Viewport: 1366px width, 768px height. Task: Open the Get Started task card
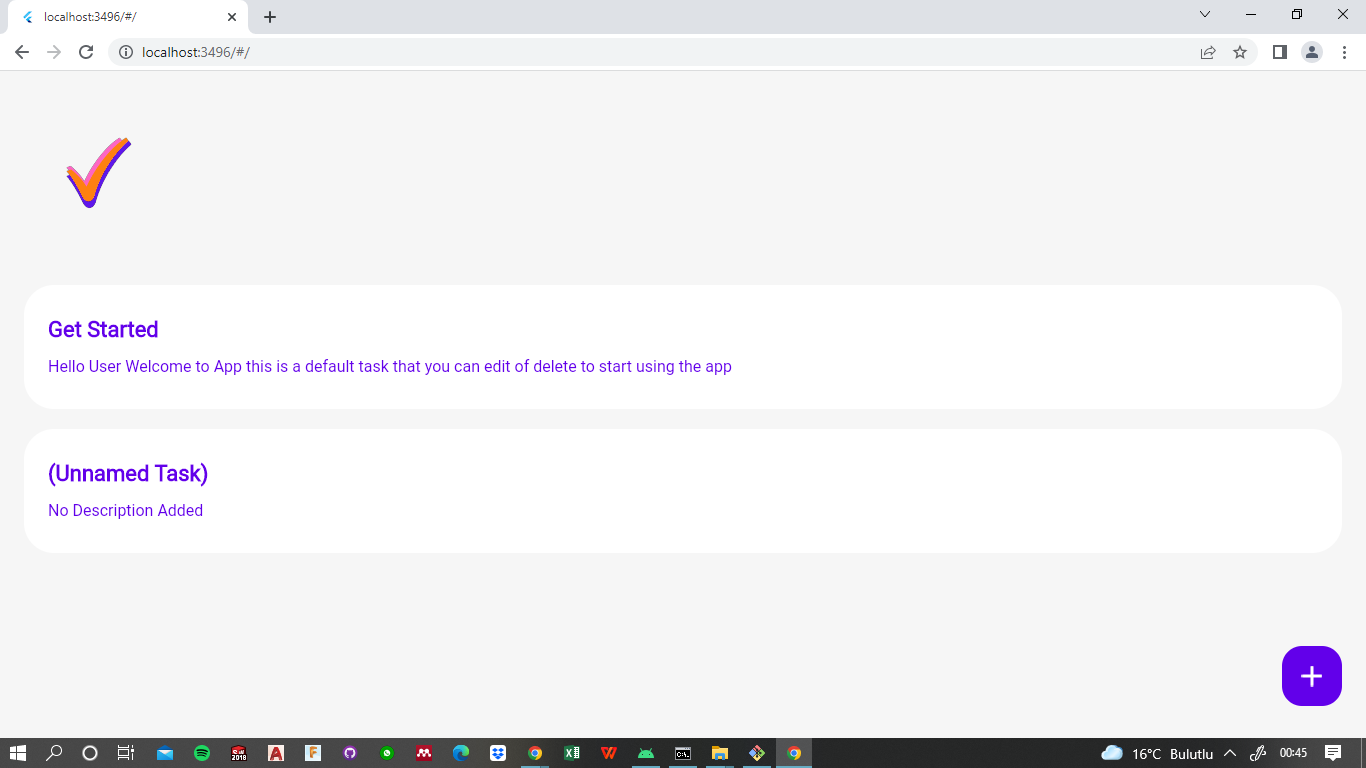tap(683, 347)
